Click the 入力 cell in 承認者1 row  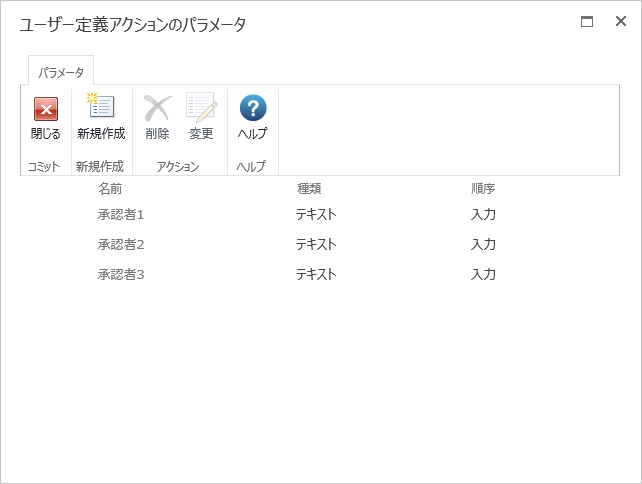tap(483, 214)
